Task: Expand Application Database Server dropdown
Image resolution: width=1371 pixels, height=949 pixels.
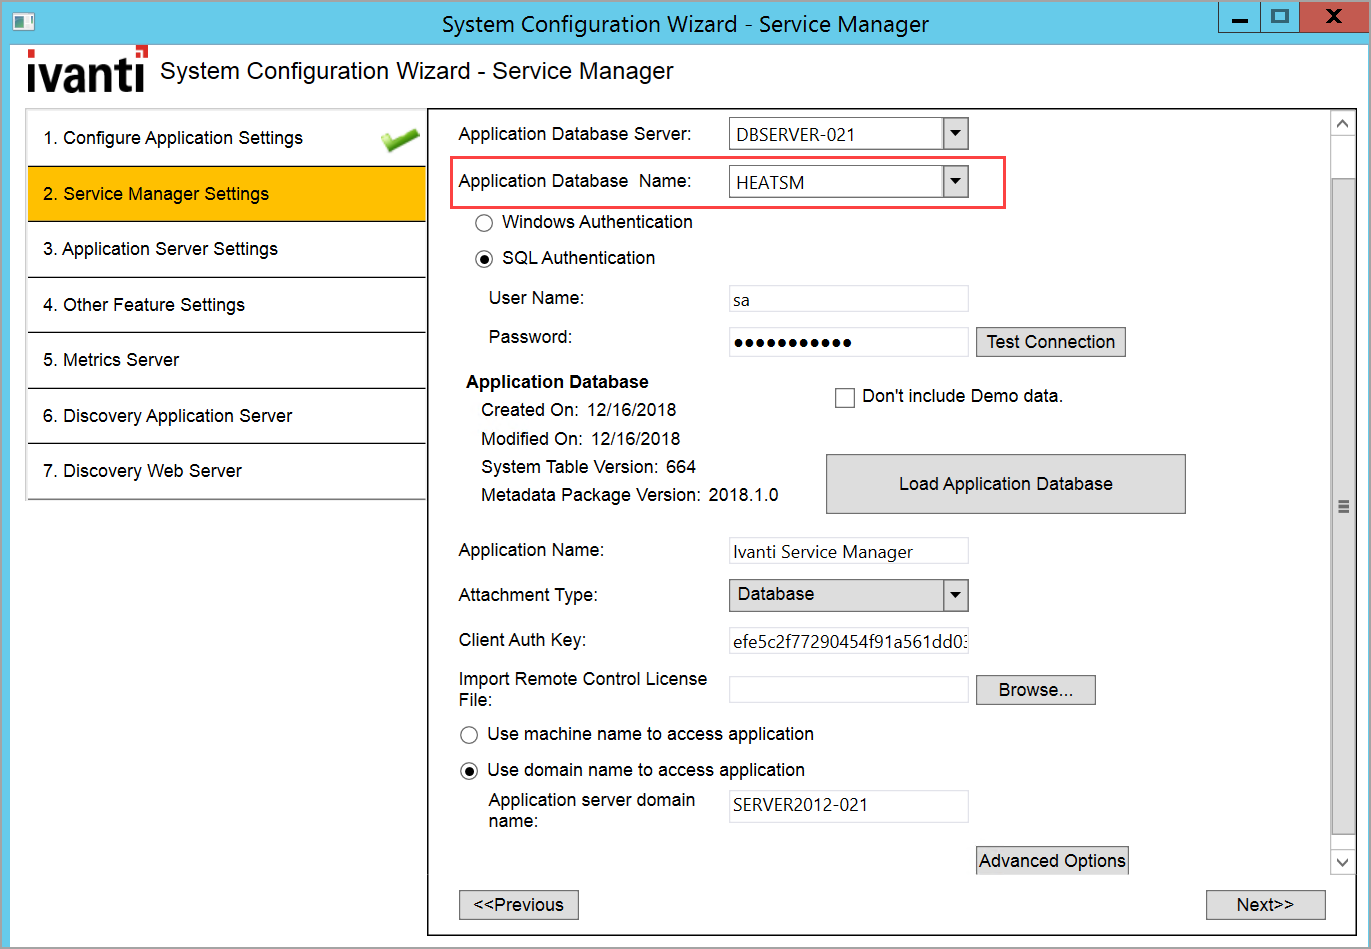Action: click(955, 134)
